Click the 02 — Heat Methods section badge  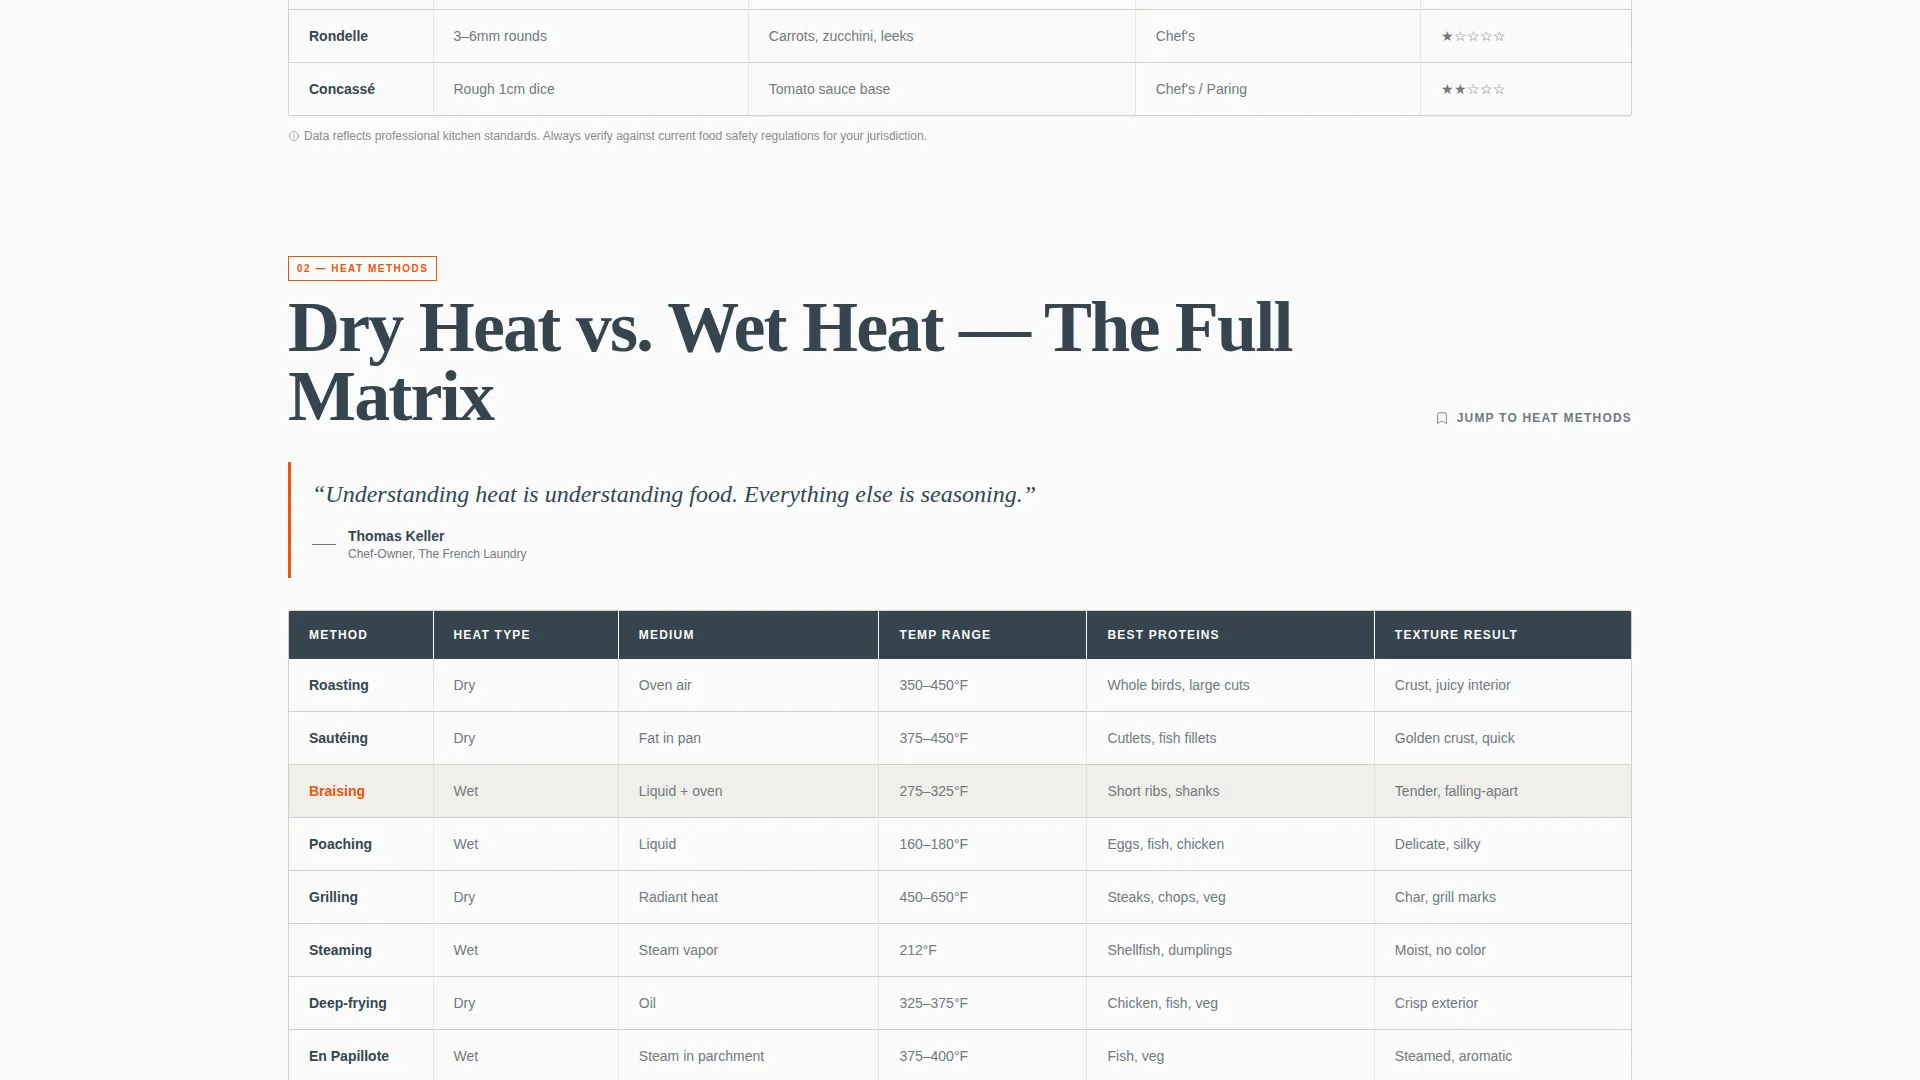(x=362, y=268)
